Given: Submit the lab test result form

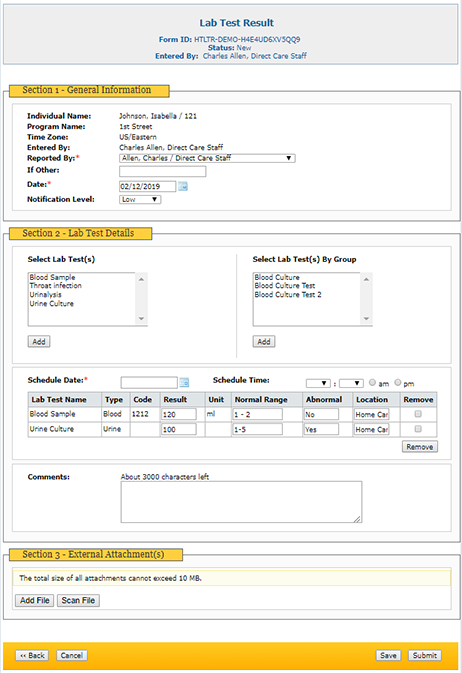Looking at the screenshot, I should (x=425, y=655).
